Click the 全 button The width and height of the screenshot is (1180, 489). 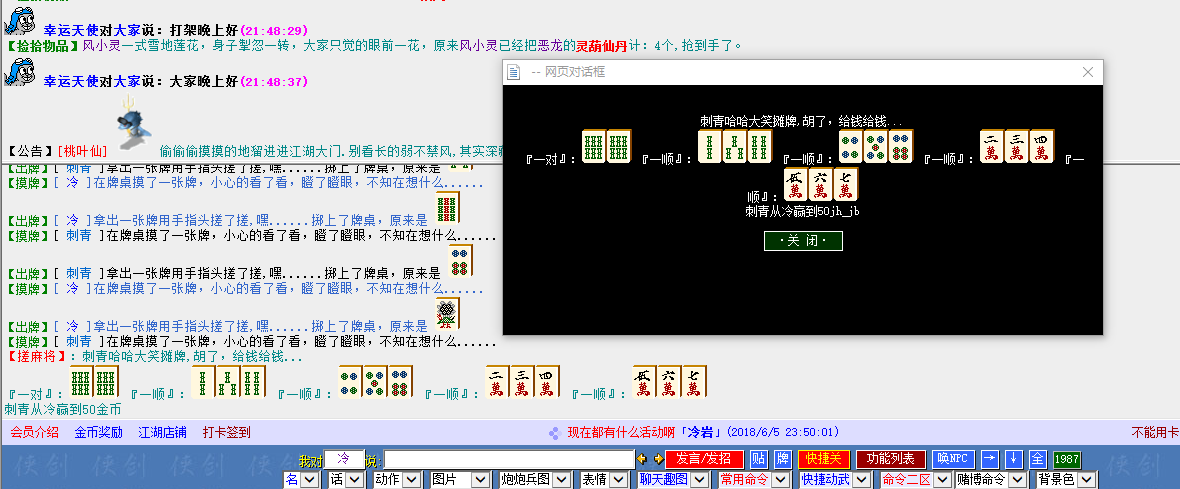[1037, 459]
